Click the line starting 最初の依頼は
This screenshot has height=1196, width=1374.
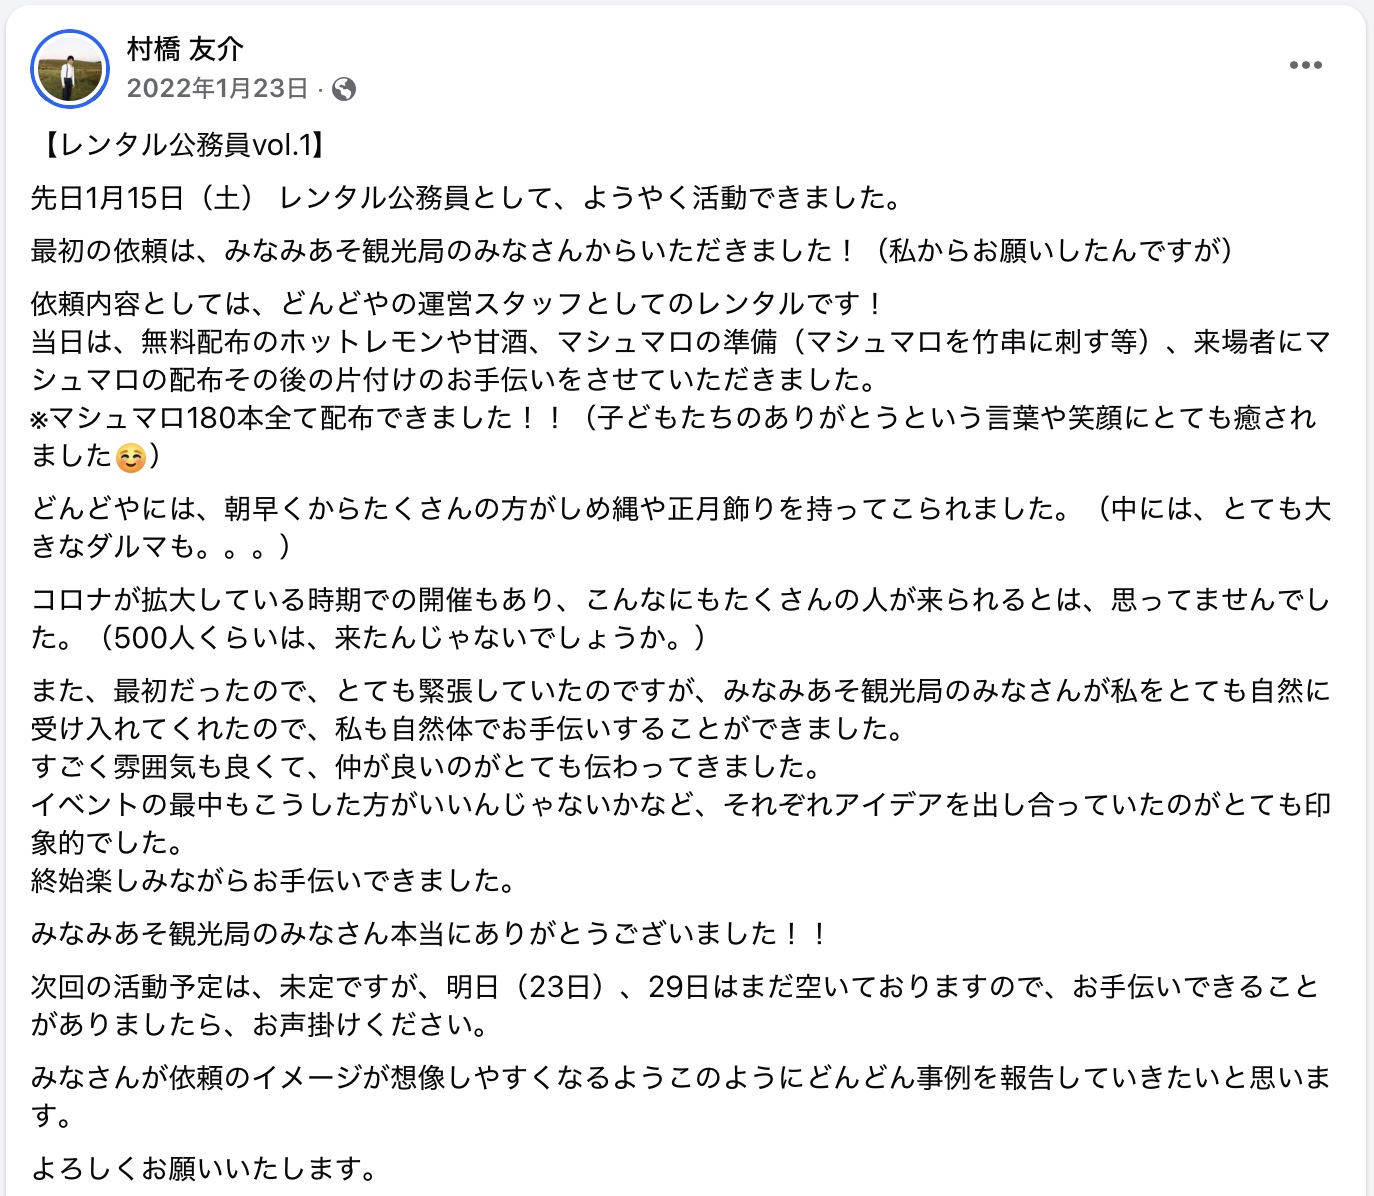click(x=630, y=250)
